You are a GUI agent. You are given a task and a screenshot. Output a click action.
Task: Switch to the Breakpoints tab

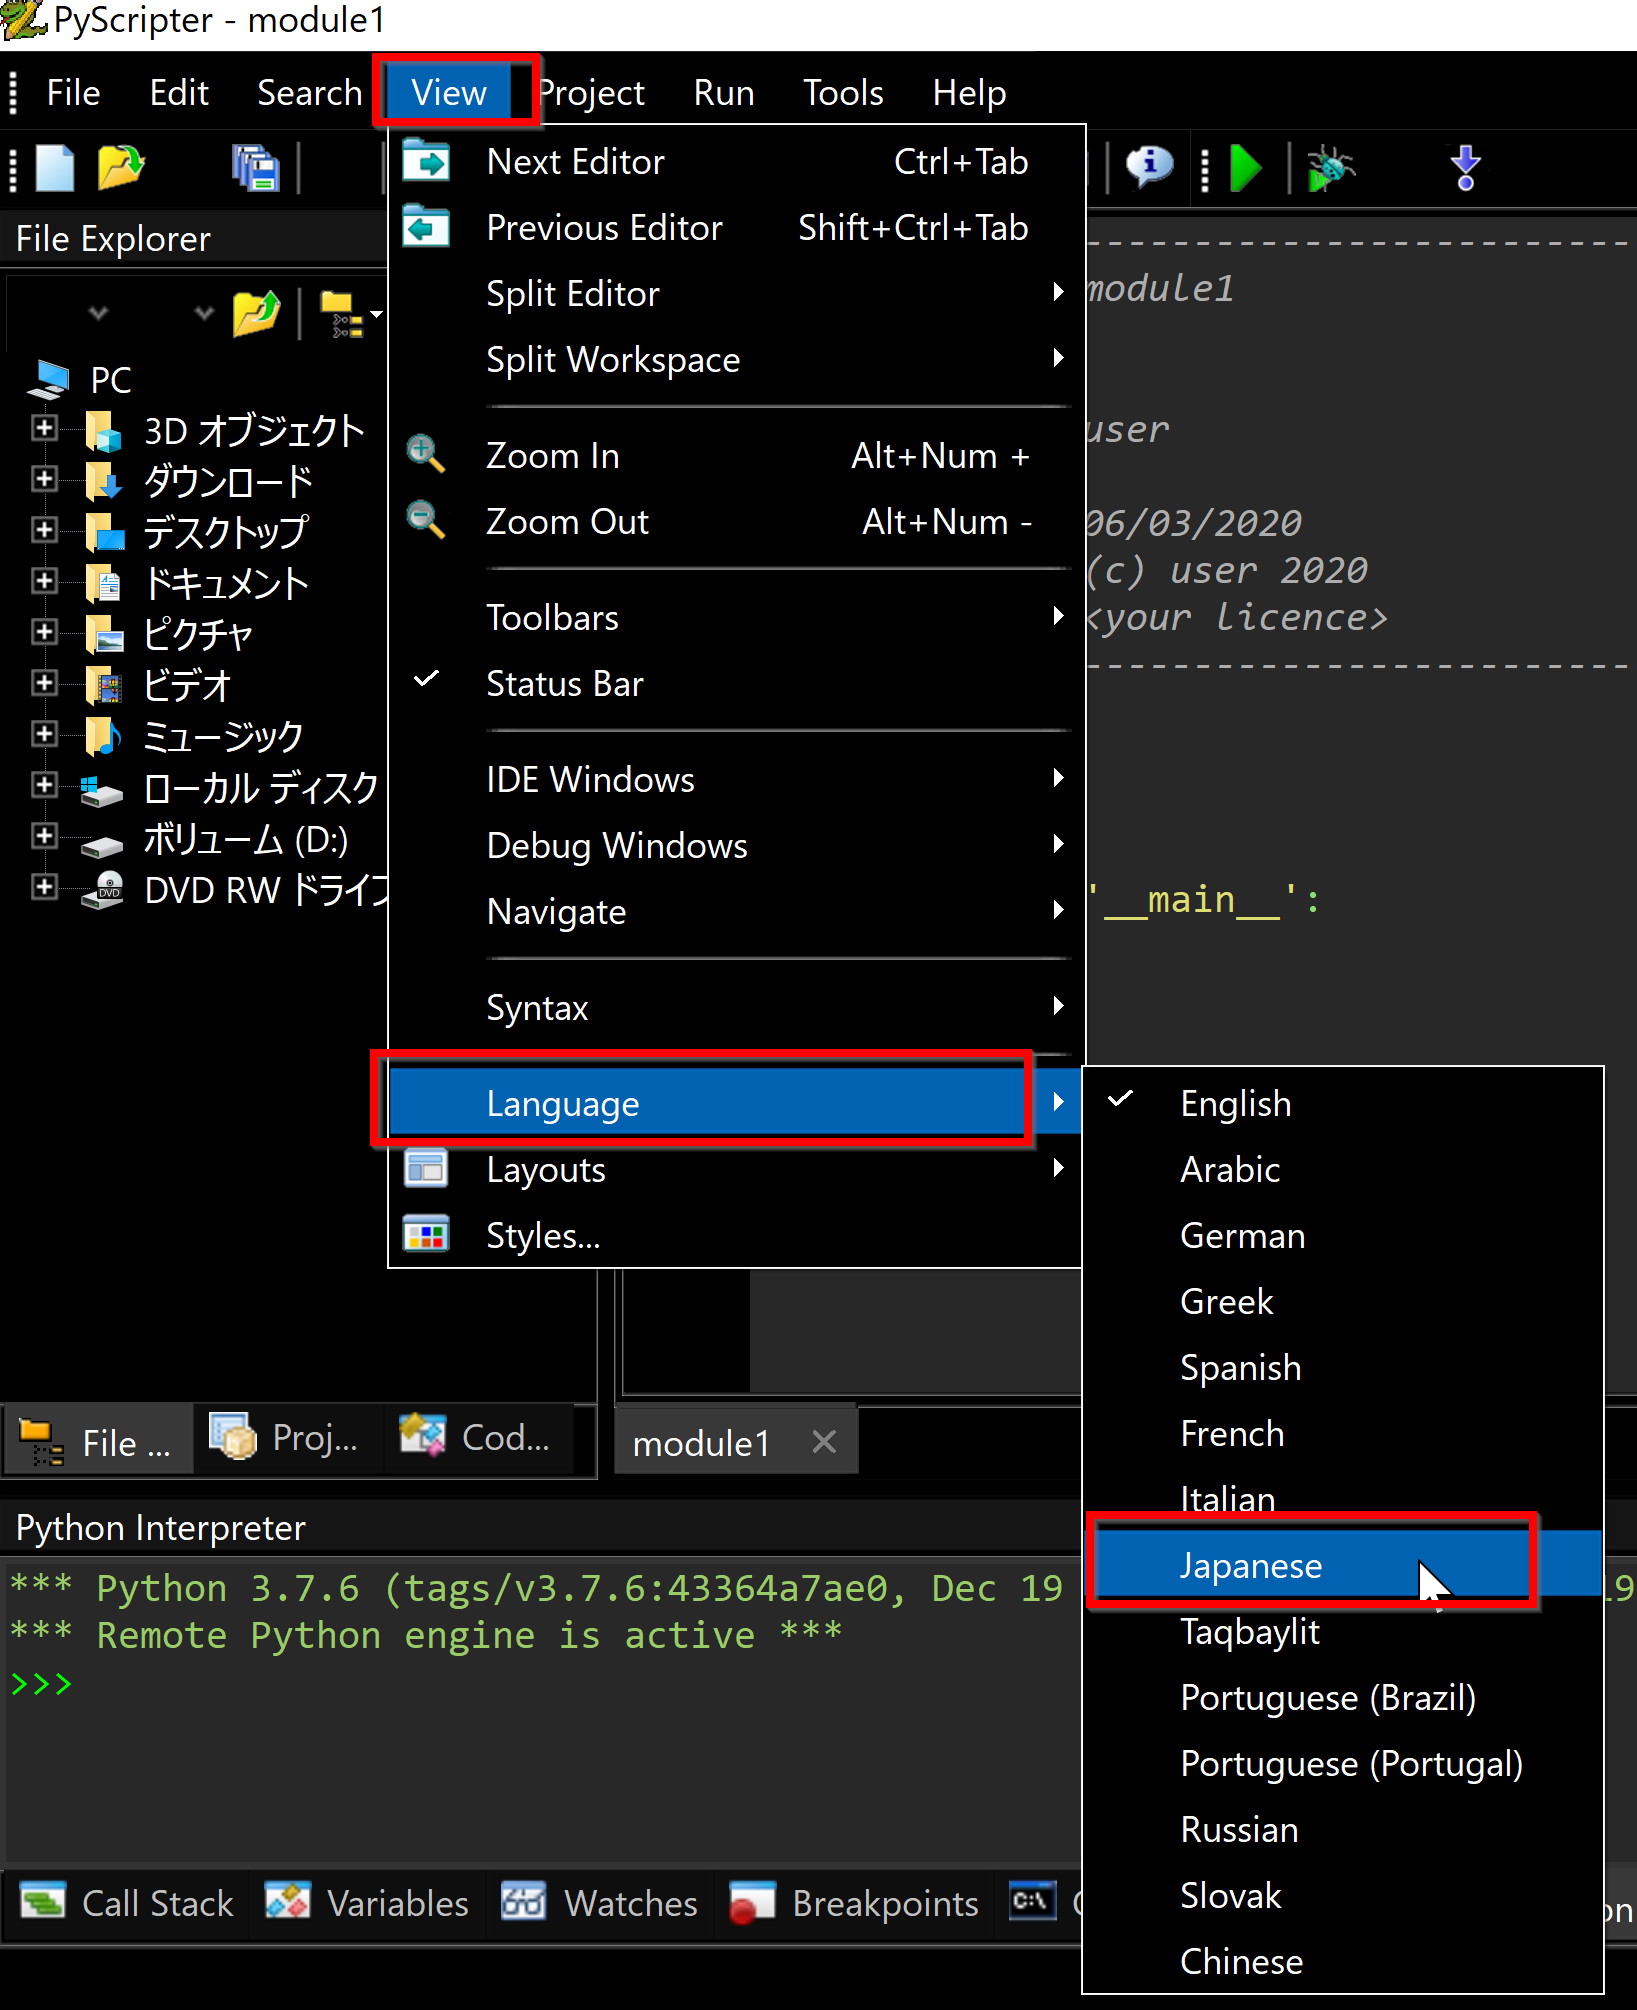[x=854, y=1903]
